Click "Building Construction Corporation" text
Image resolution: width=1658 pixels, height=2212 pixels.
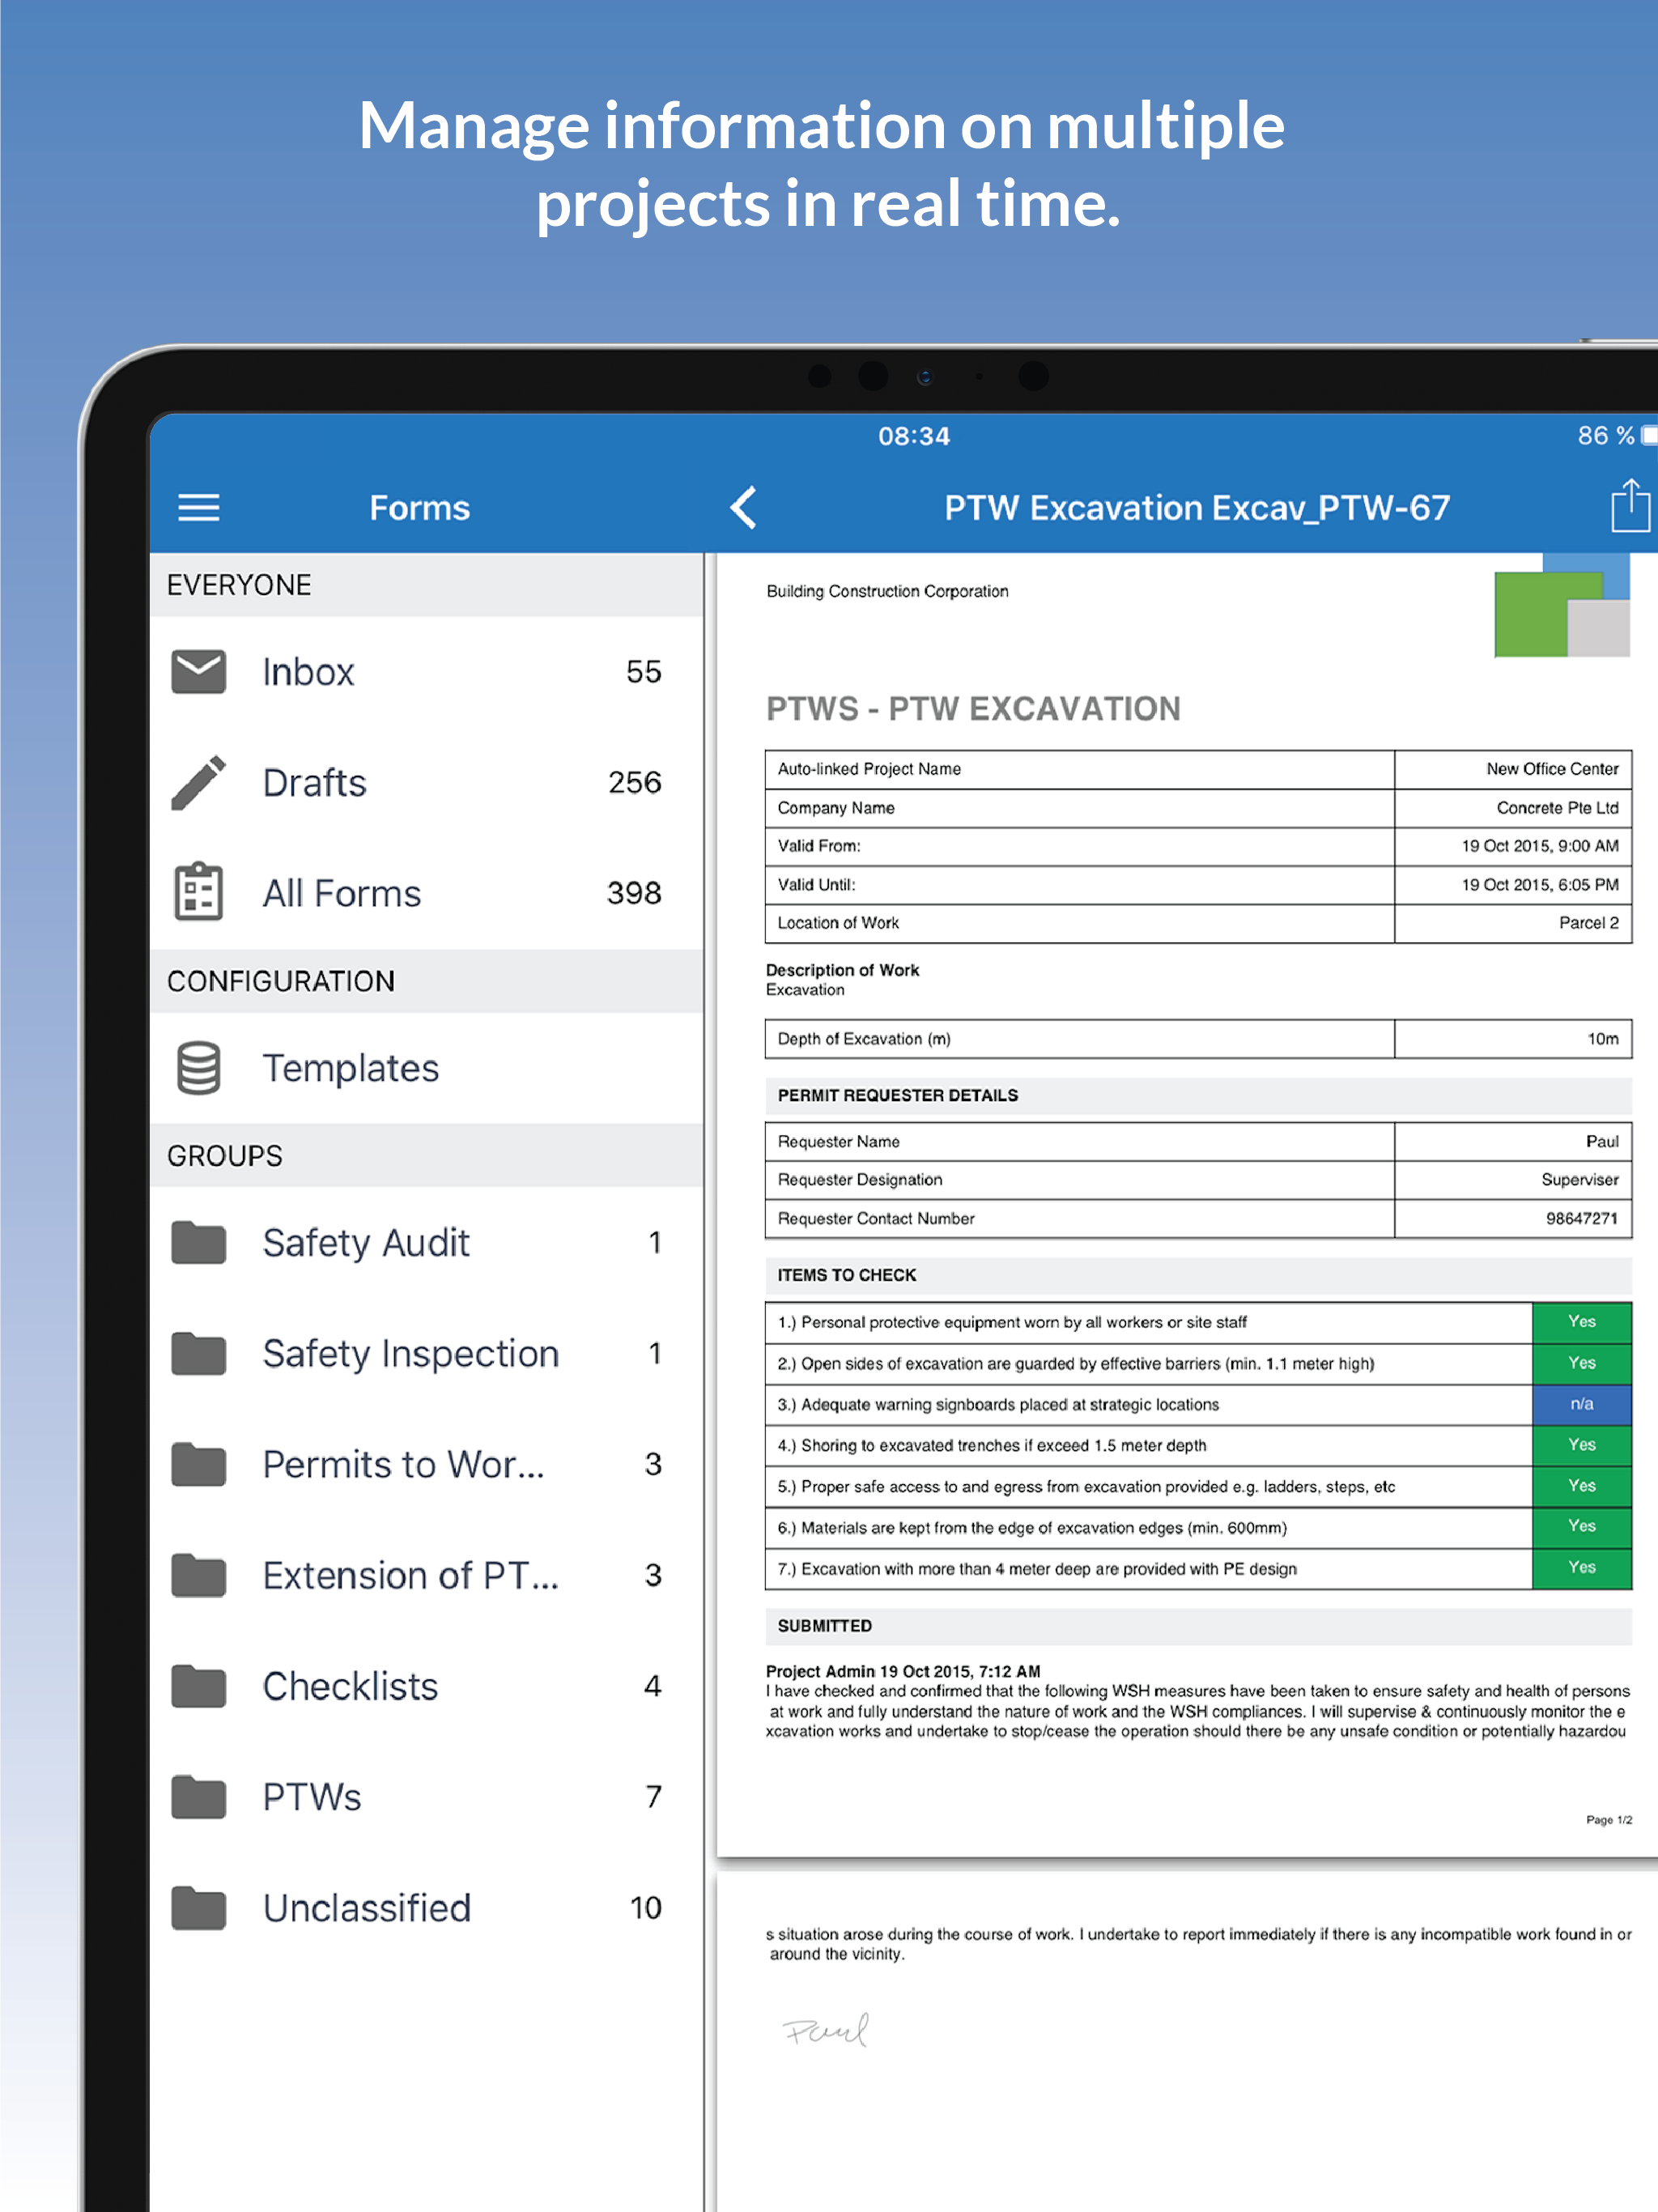[x=887, y=592]
